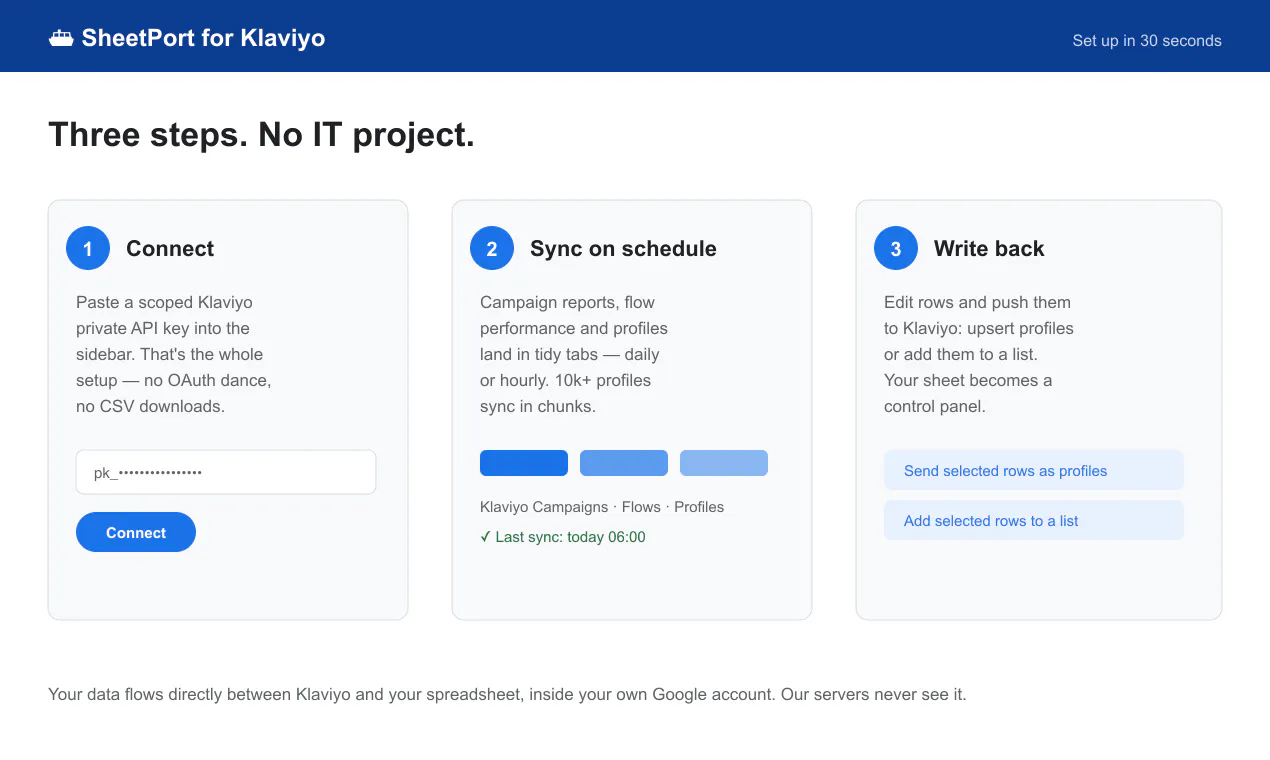This screenshot has width=1270, height=760.
Task: Select the lightest blue tab swatch
Action: tap(724, 463)
